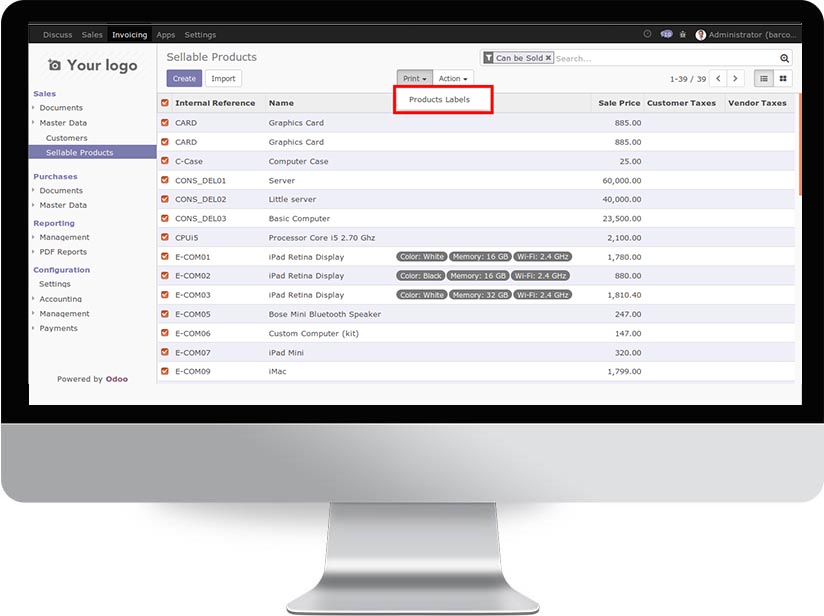The height and width of the screenshot is (616, 824).
Task: Switch to kanban grid view icon
Action: point(783,78)
